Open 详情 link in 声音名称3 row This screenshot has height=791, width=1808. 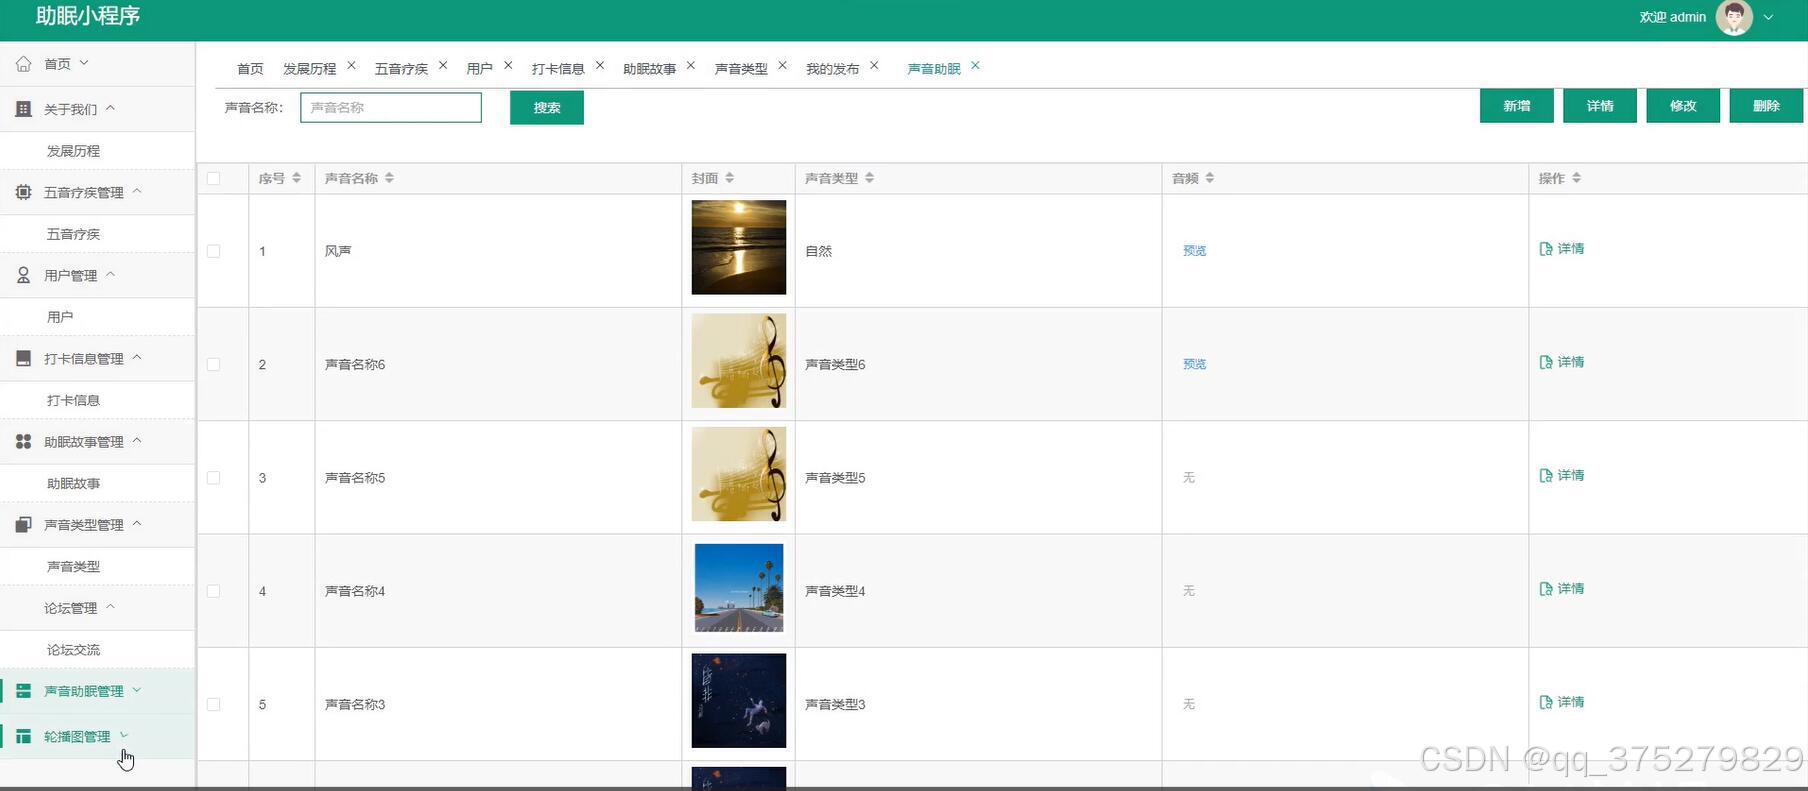[1561, 702]
